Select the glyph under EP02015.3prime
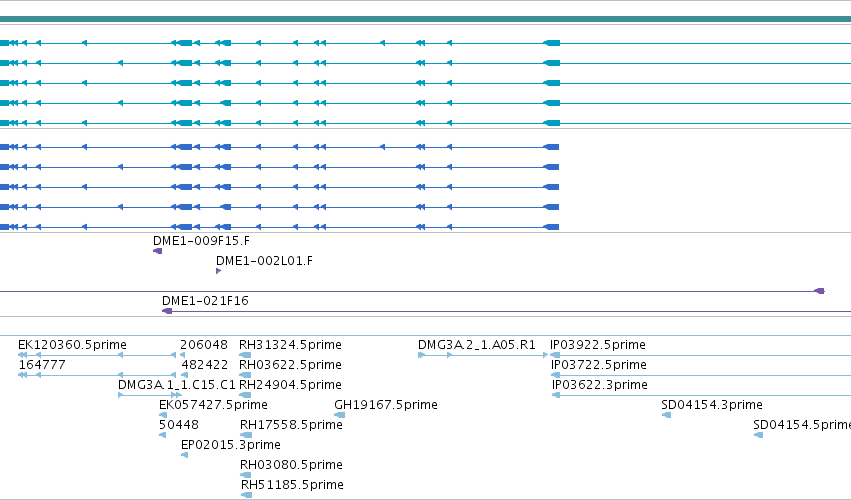 pos(185,455)
